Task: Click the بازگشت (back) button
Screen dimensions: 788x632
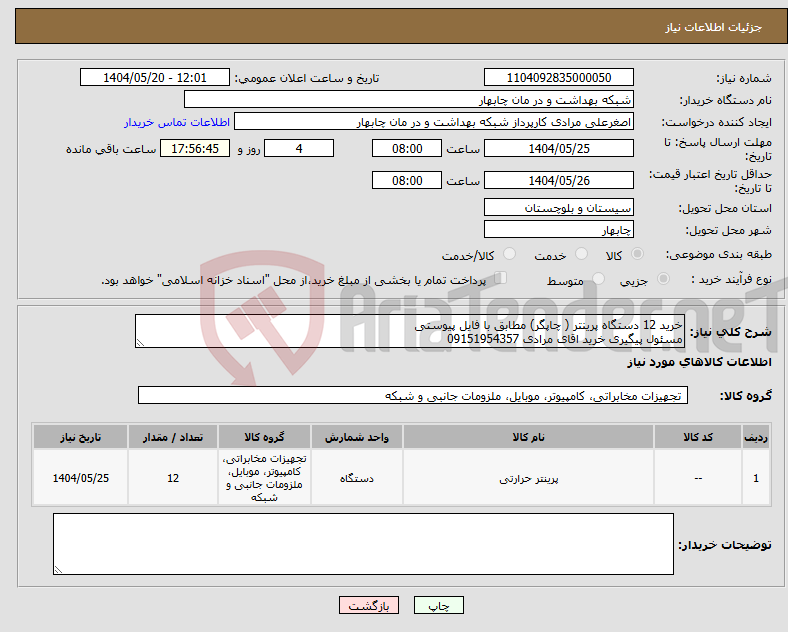Action: click(369, 605)
